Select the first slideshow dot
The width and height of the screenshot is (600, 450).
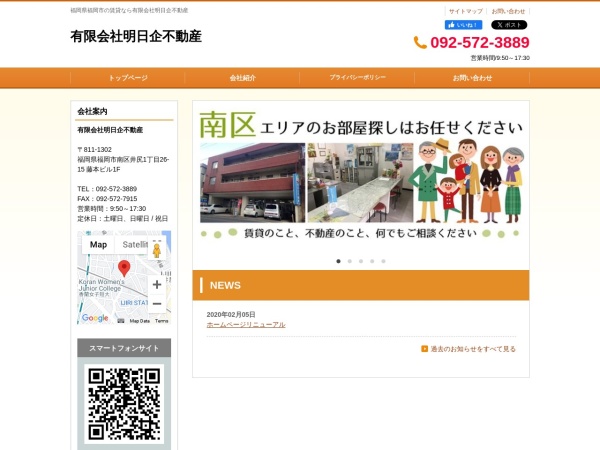338,261
